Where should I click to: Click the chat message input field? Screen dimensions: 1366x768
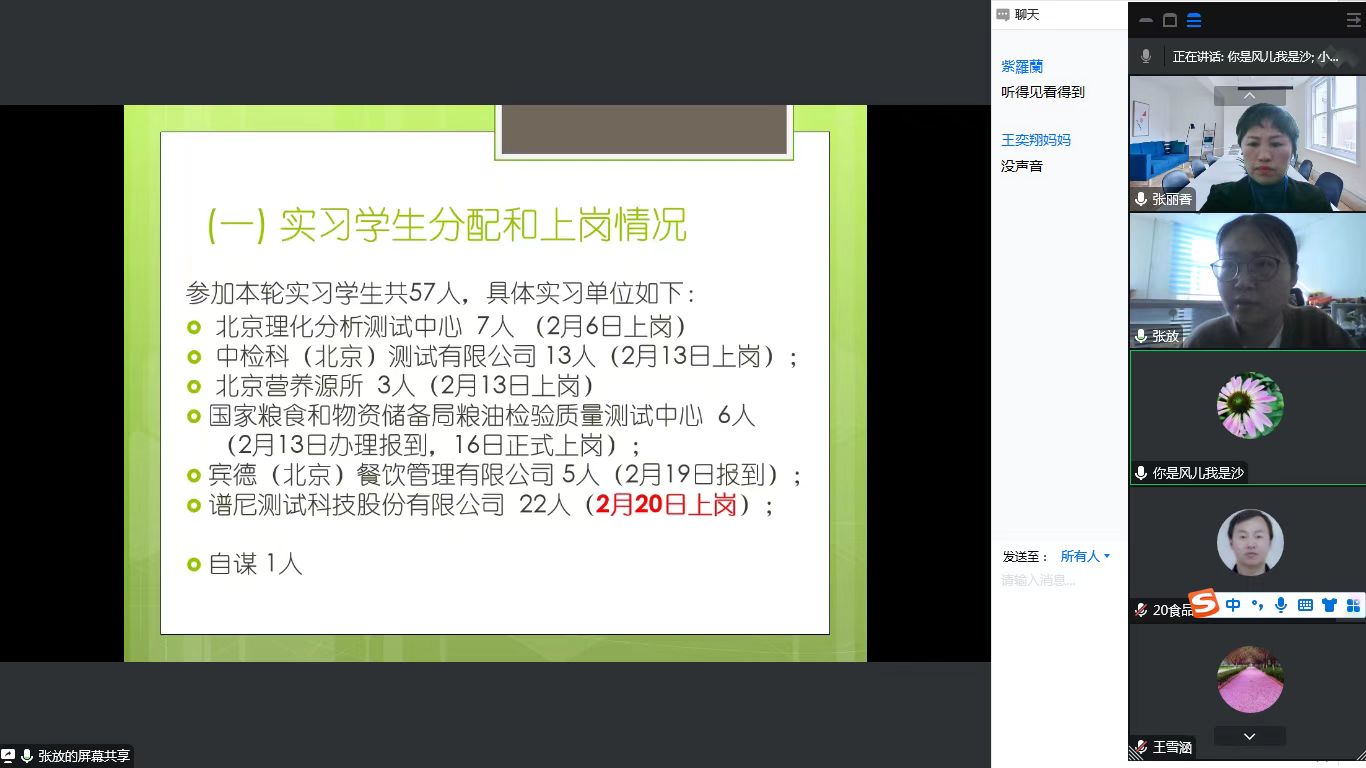coord(1060,581)
